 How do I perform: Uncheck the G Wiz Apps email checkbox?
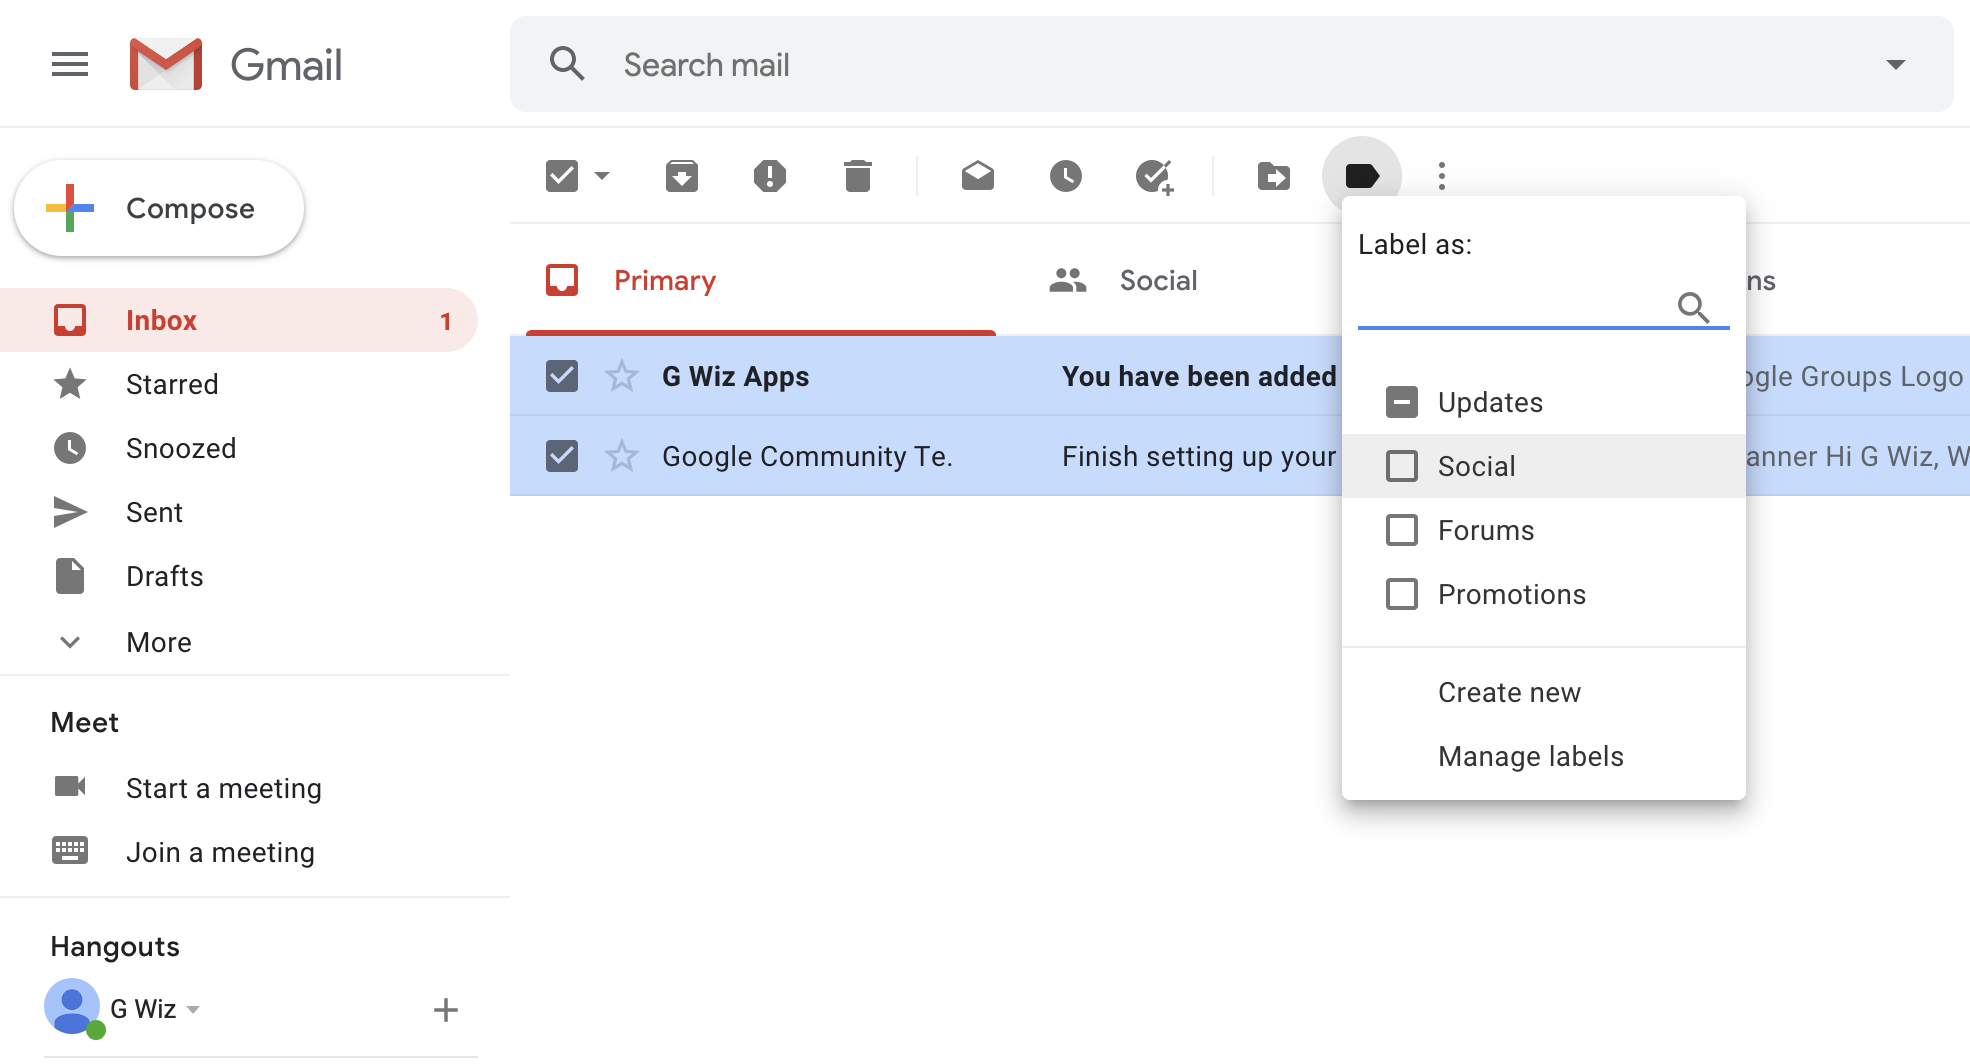[x=562, y=376]
